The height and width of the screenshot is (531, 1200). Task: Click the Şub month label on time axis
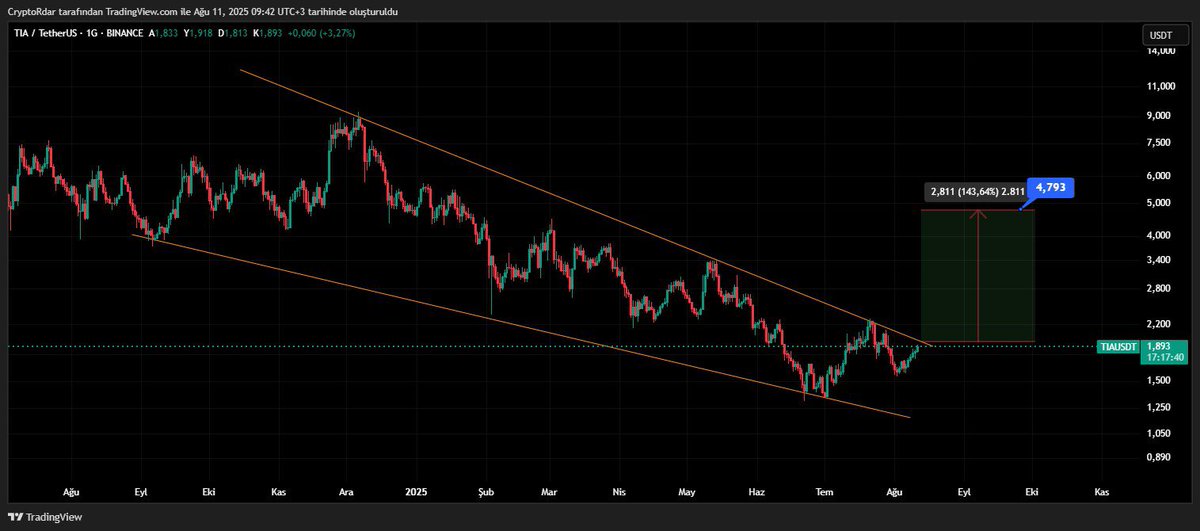coord(485,493)
